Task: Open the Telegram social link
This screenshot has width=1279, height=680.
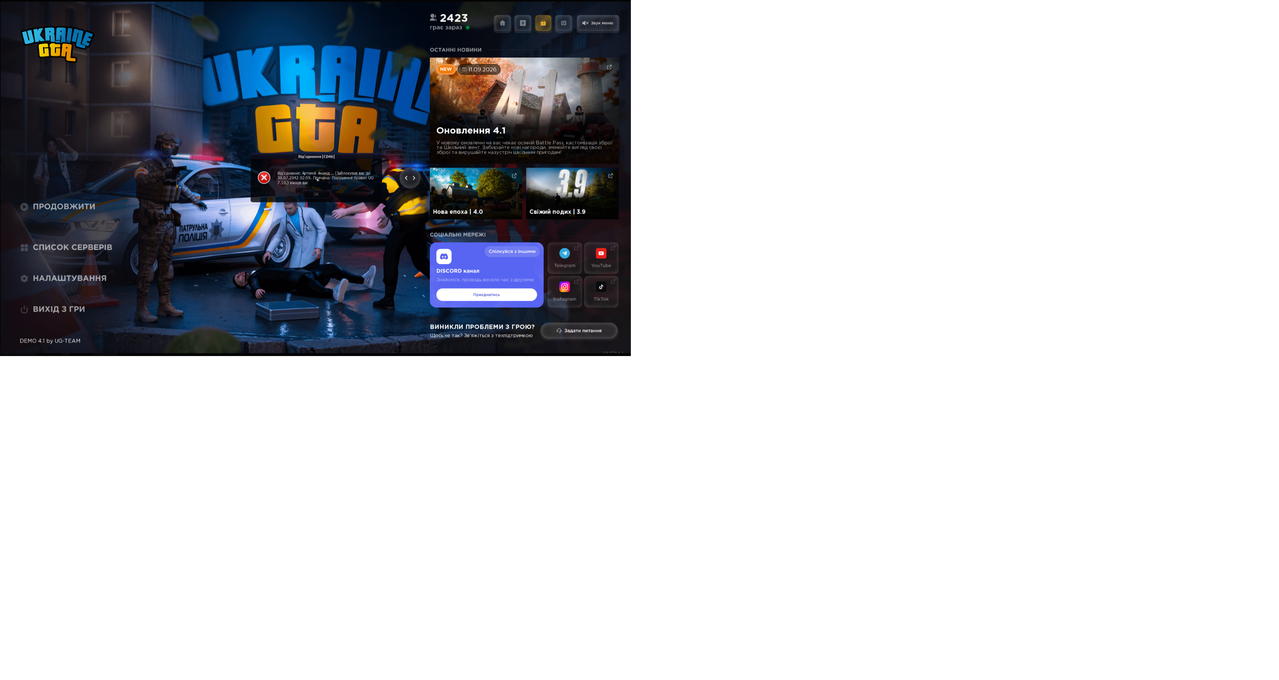Action: [x=565, y=258]
